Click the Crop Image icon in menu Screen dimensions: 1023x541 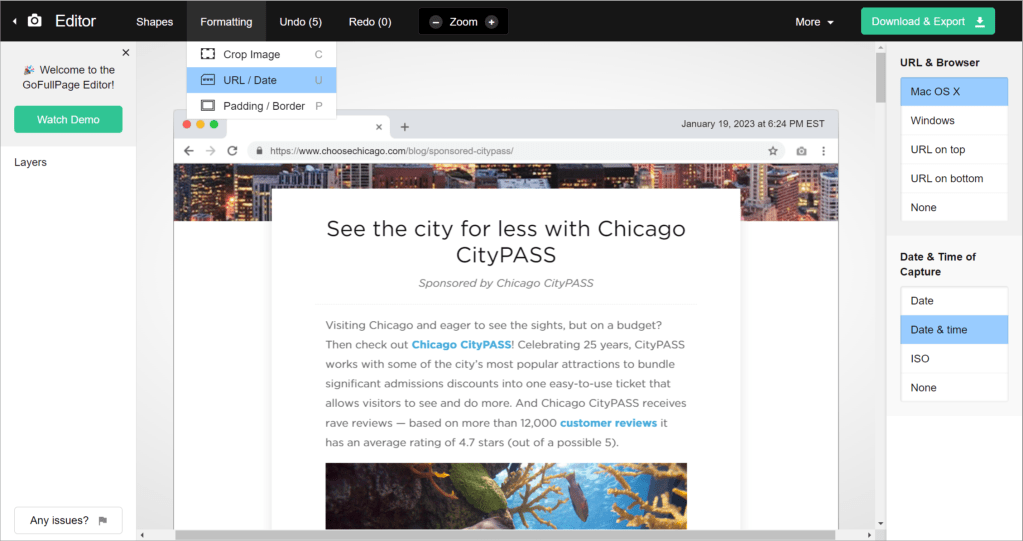point(208,54)
